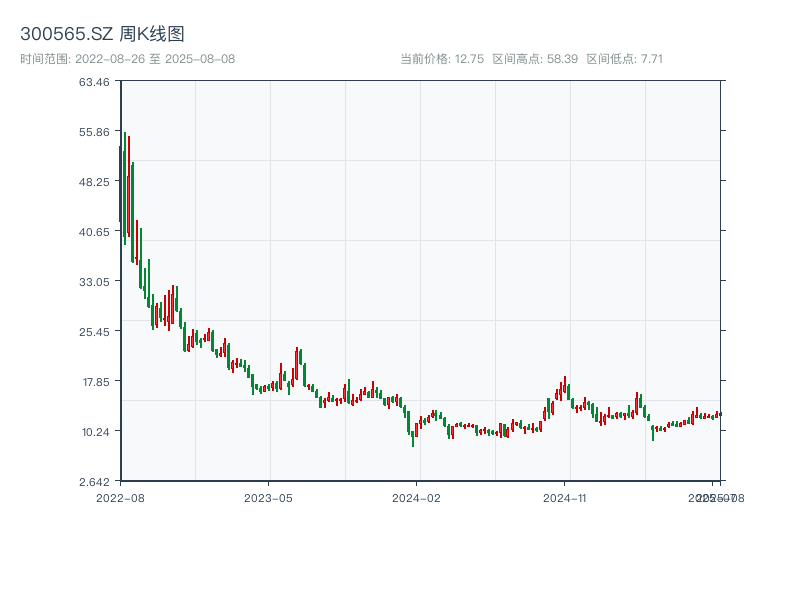This screenshot has height=600, width=800.
Task: Click the 当前价格 12.75 label
Action: click(441, 59)
